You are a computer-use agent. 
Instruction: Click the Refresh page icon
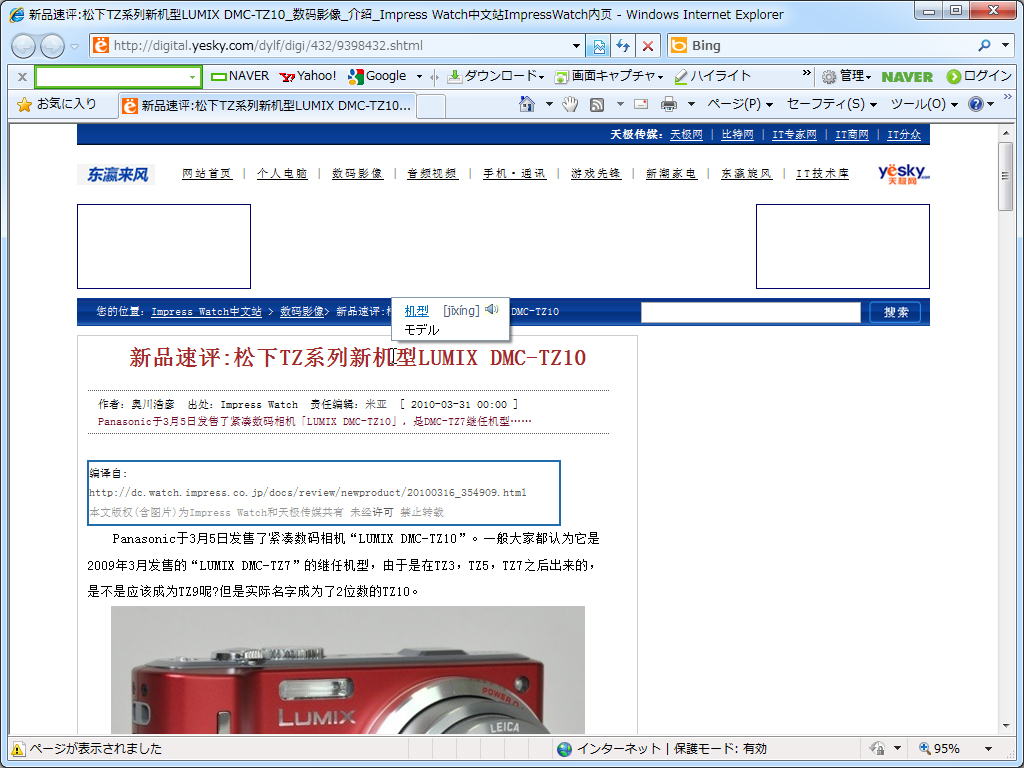pos(623,46)
